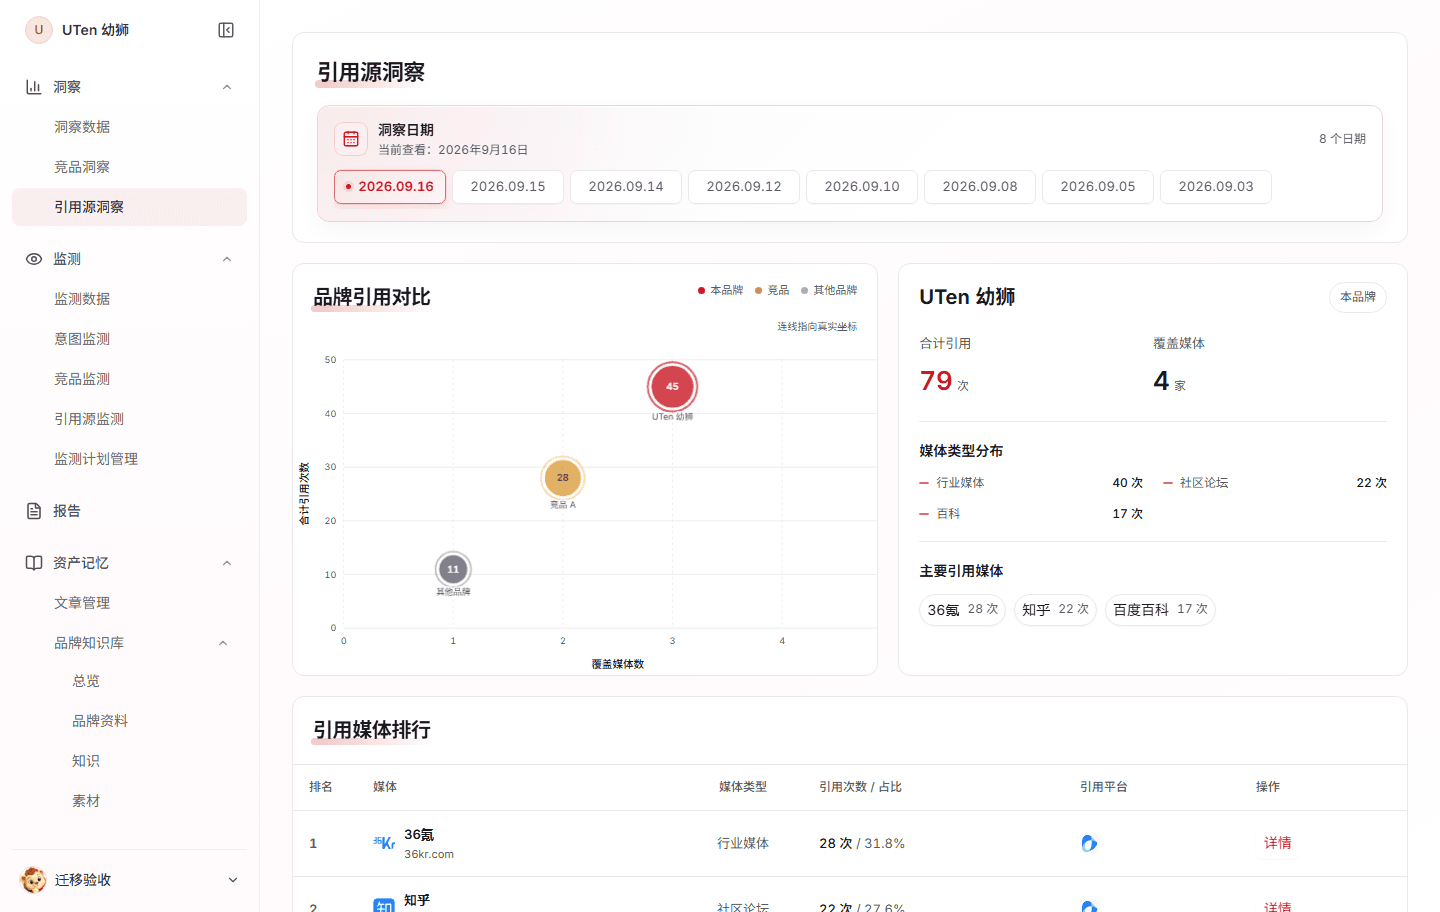Click the 本品牌 tag on the UTen card
This screenshot has width=1440, height=912.
pyautogui.click(x=1358, y=297)
